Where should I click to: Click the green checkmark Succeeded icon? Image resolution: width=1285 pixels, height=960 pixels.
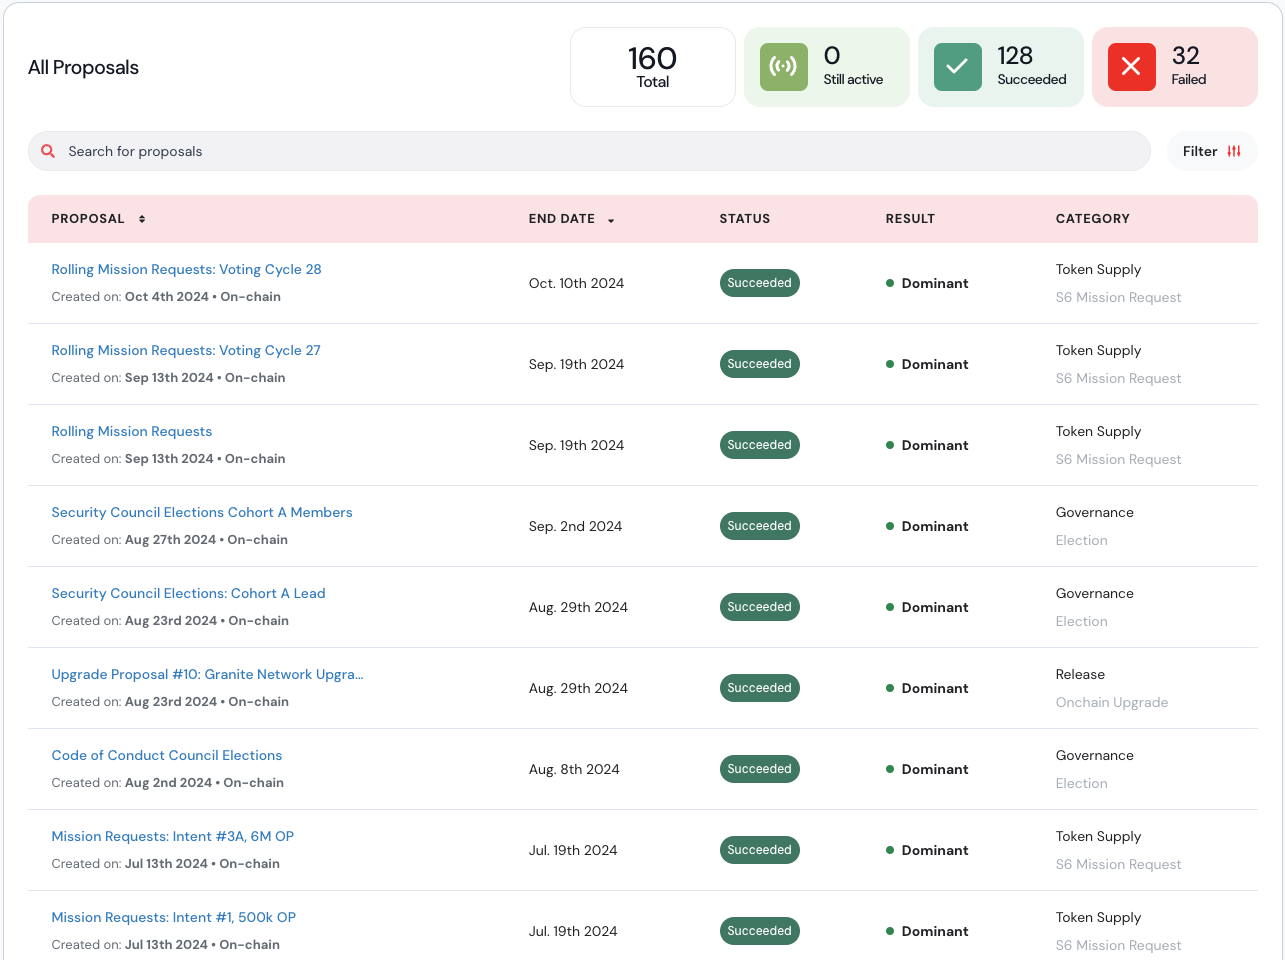click(957, 67)
